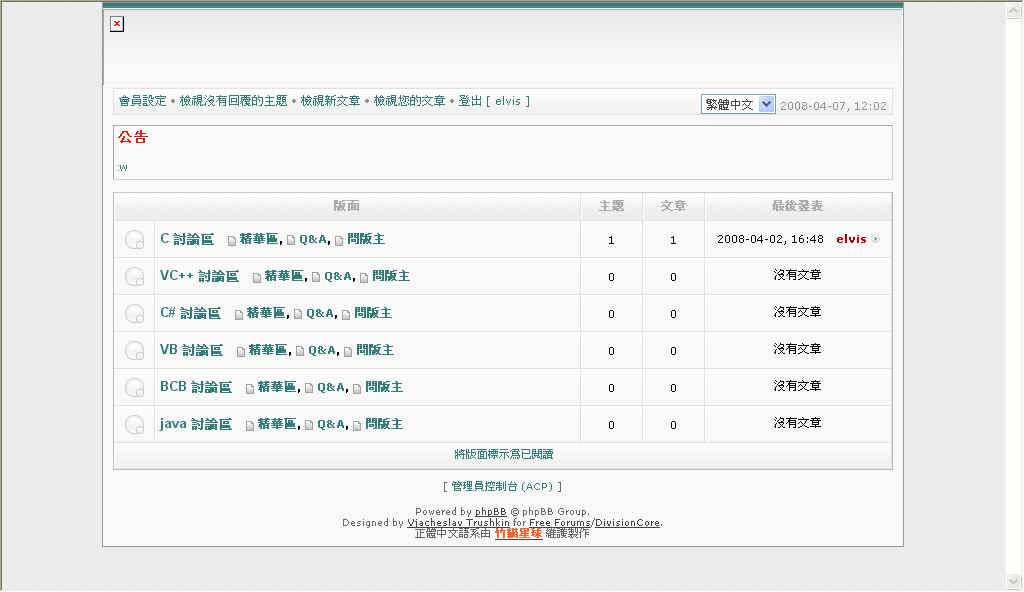The image size is (1024, 592).
Task: Click subforum icon before 問版主 in C 討論區
Action: [339, 240]
